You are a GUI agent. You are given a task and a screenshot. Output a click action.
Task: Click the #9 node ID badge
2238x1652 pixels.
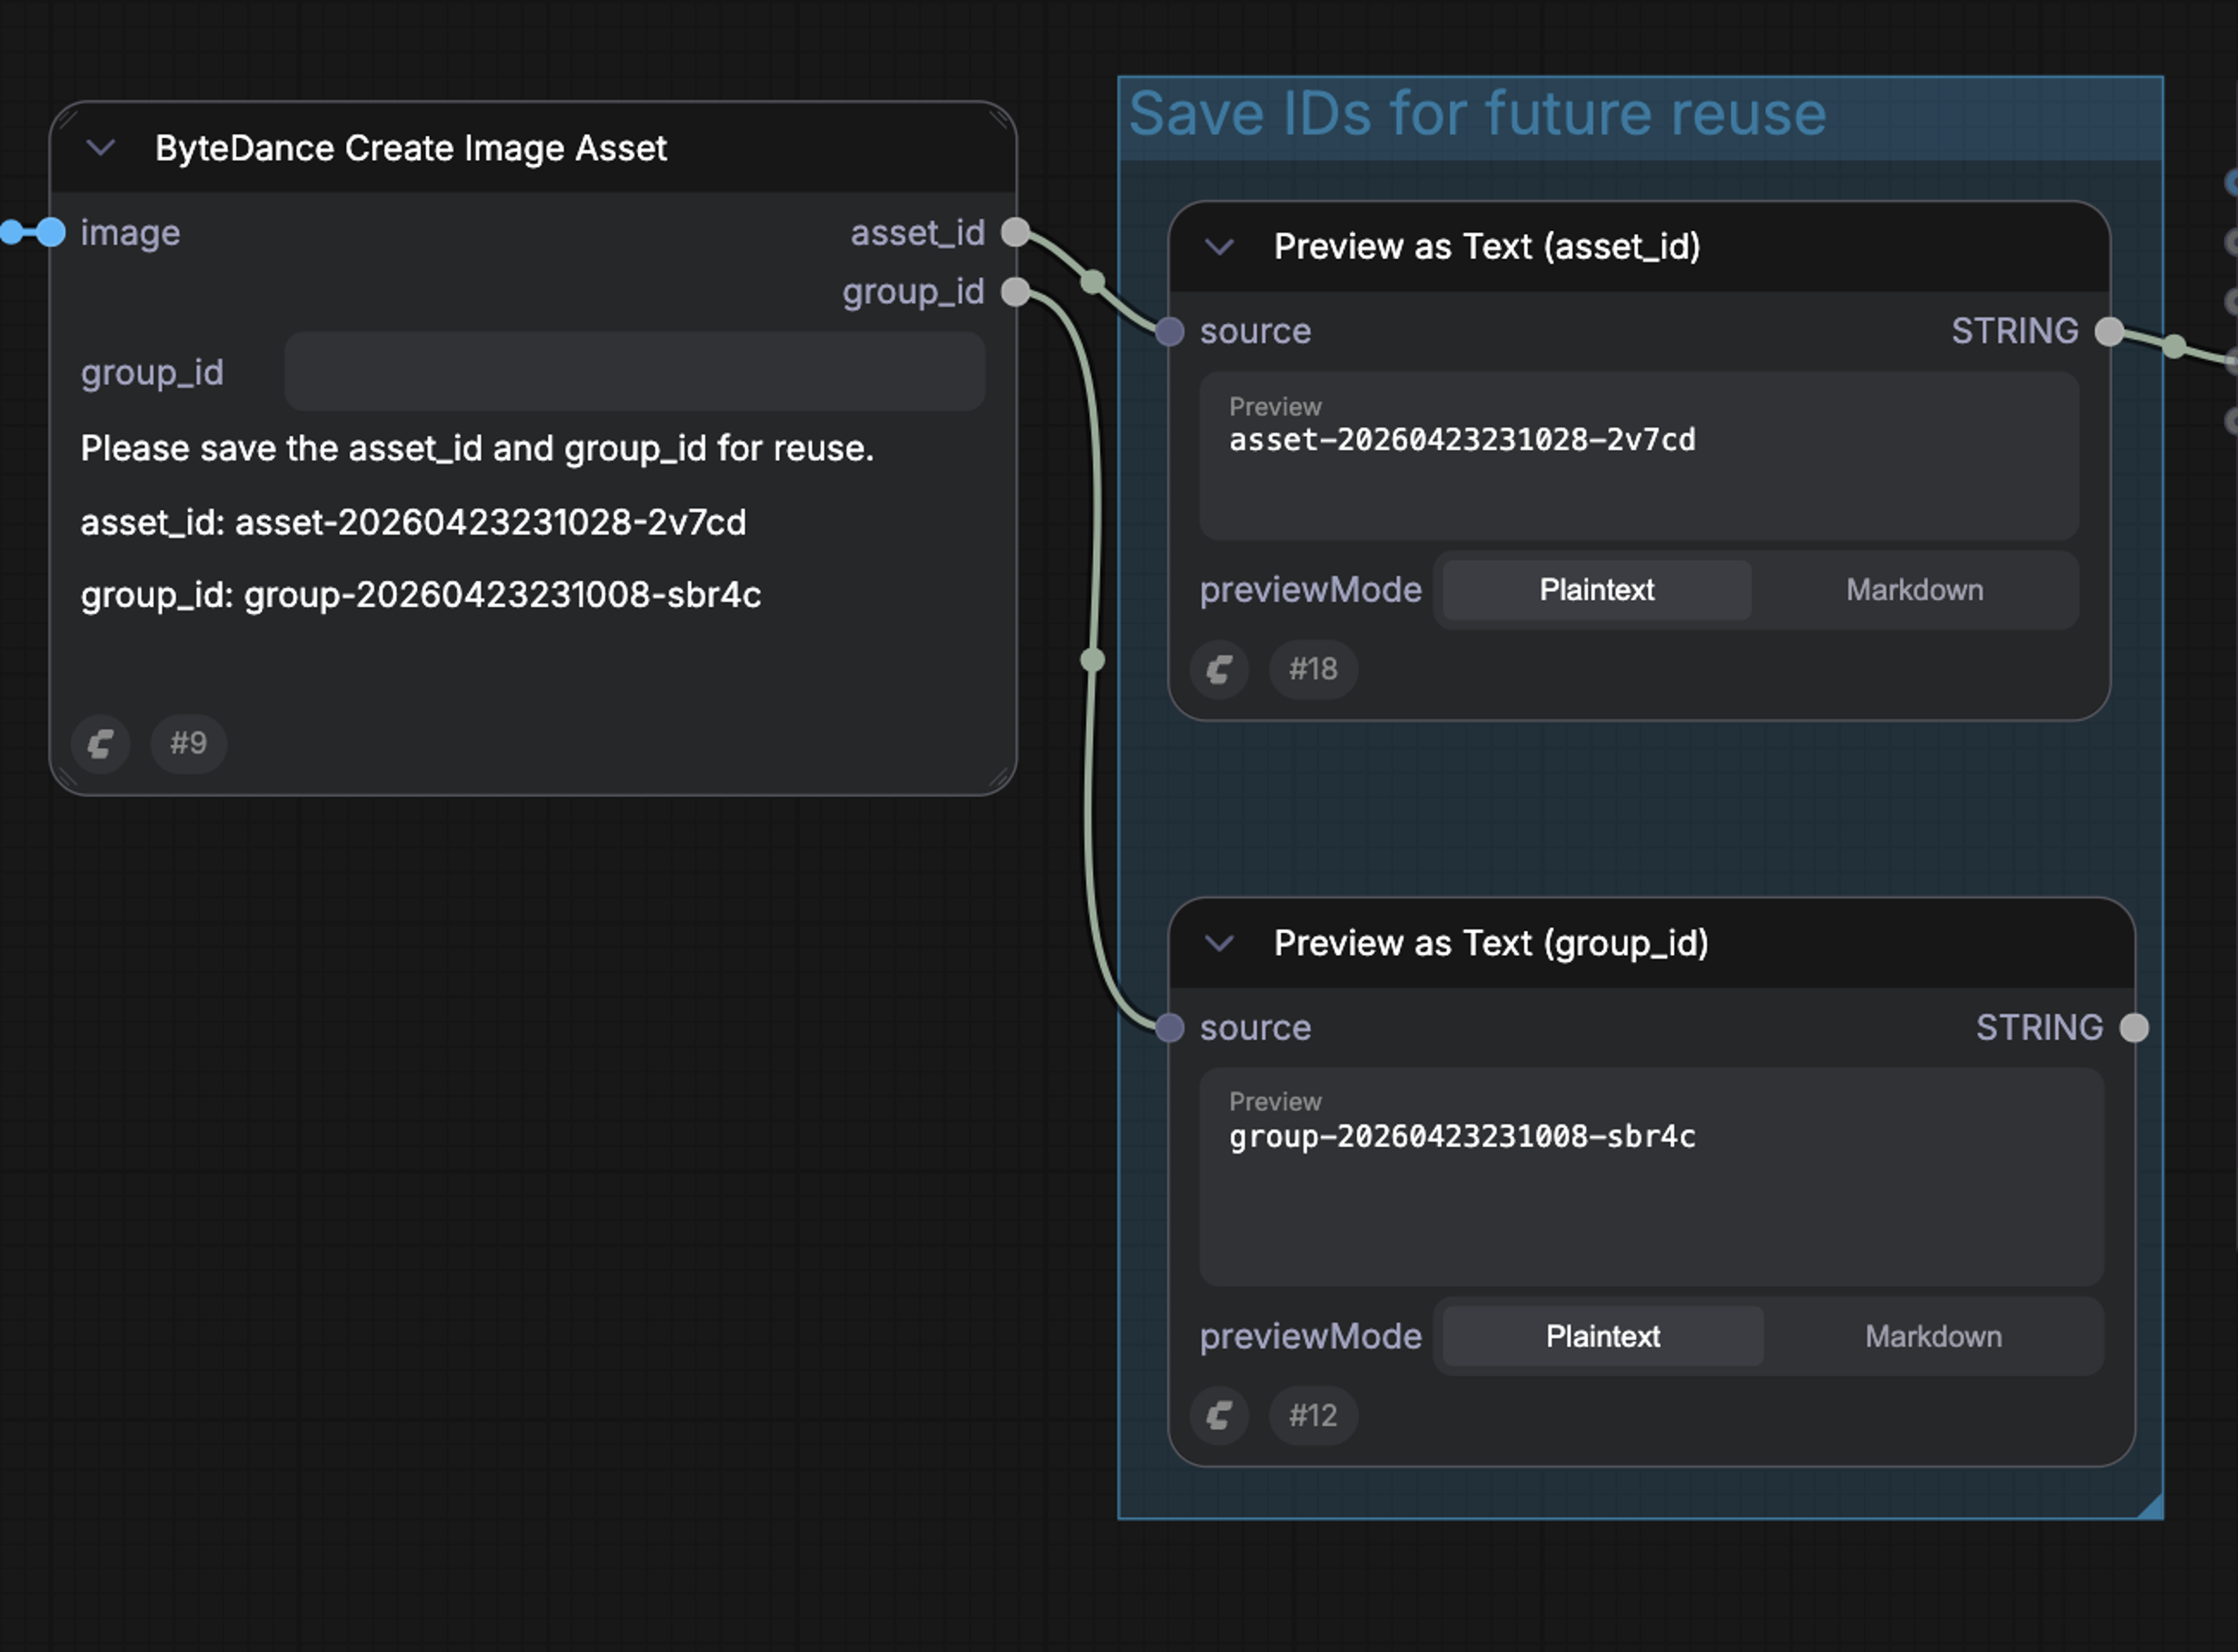tap(188, 744)
